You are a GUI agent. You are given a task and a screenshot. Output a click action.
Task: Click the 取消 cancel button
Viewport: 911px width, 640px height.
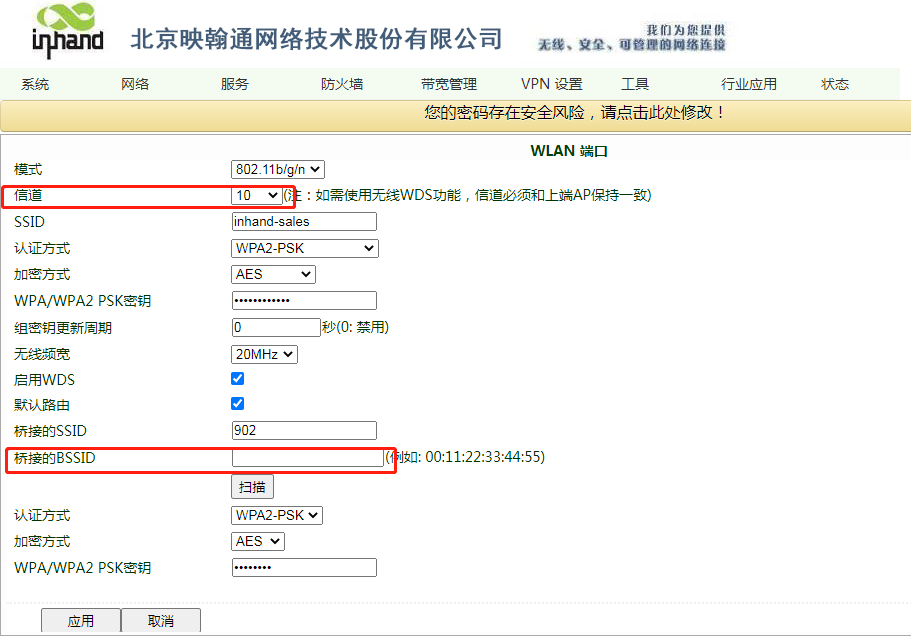[x=161, y=621]
